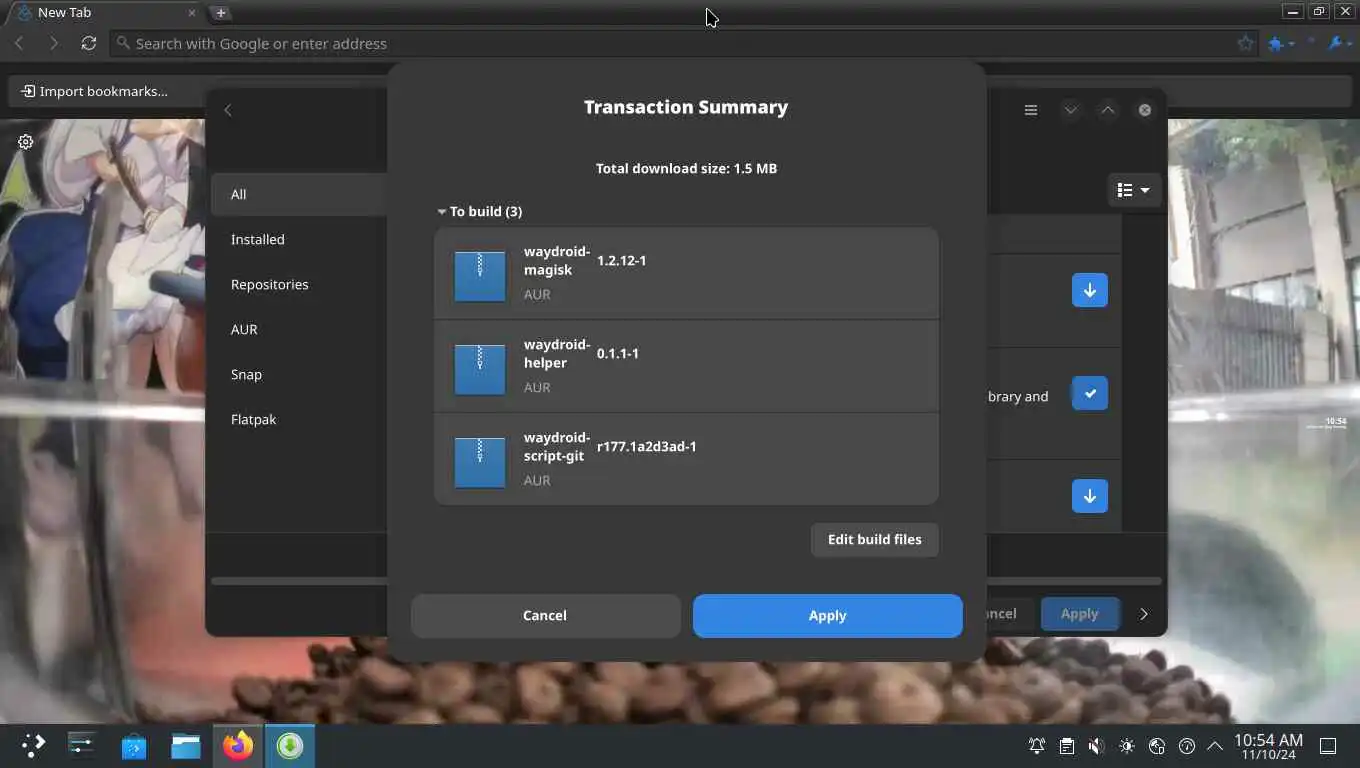Click the package manager down chevron window button
This screenshot has height=768, width=1360.
pyautogui.click(x=1070, y=110)
